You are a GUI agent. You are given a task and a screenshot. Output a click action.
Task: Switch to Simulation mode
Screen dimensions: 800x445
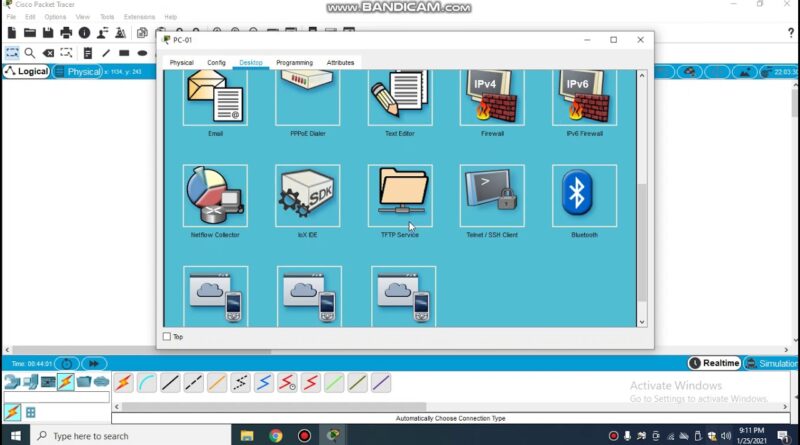(771, 363)
